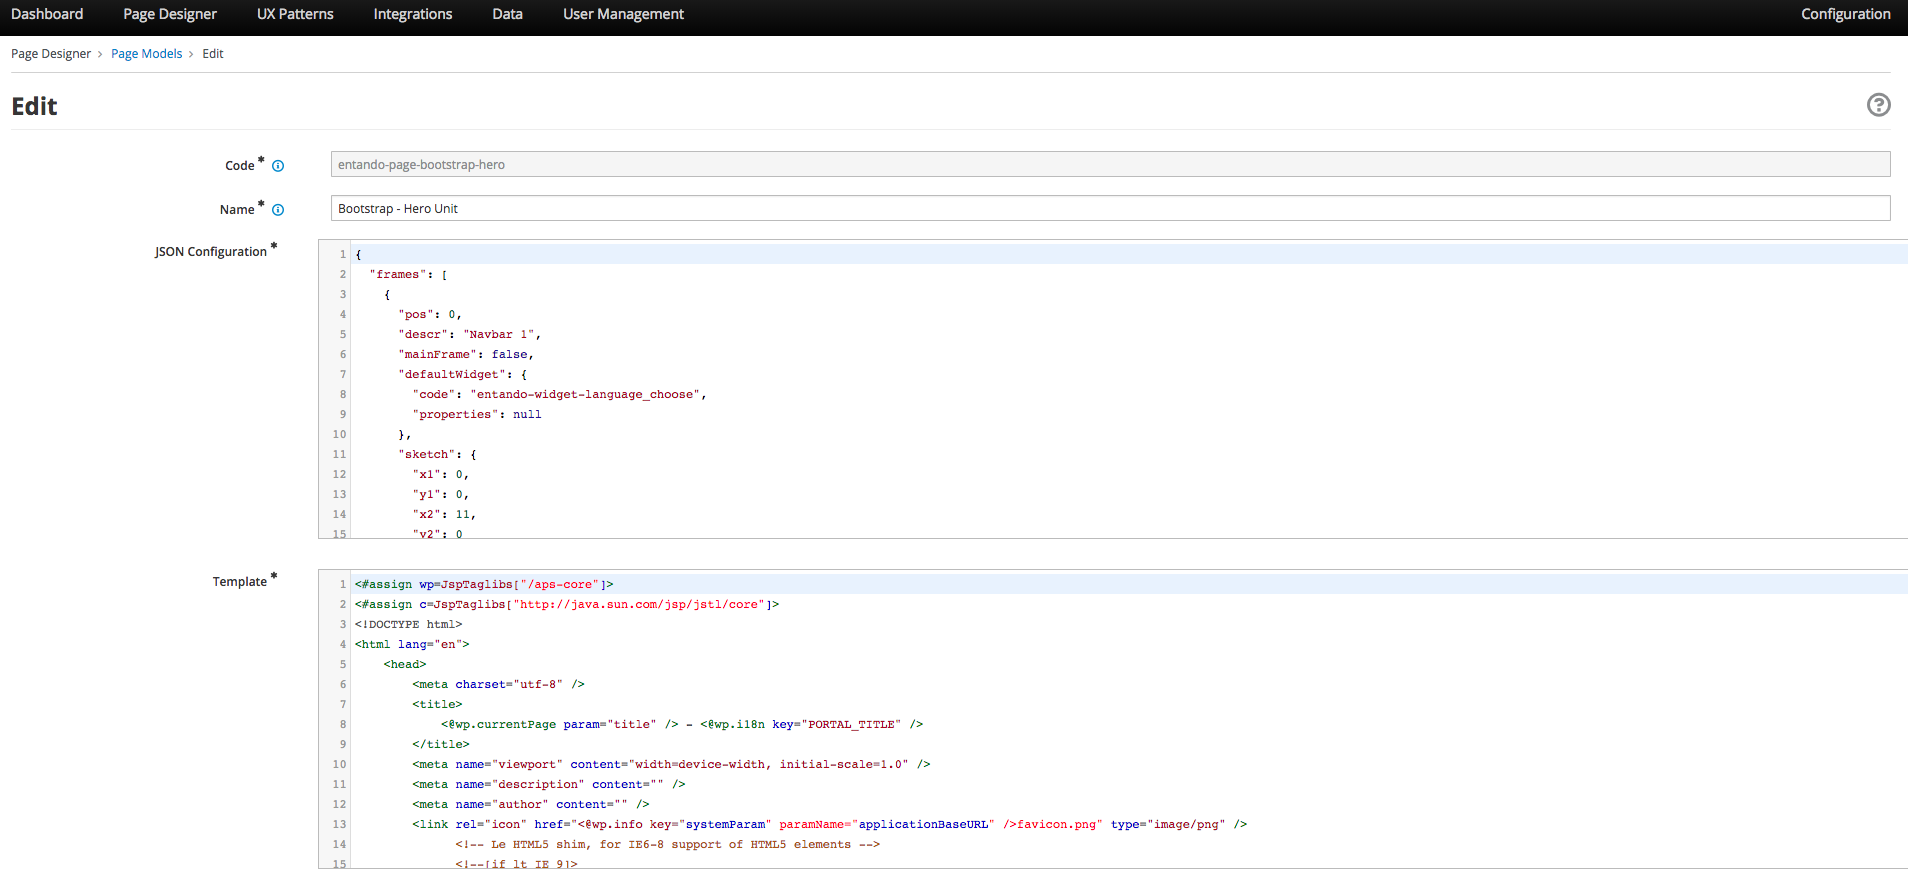Screen dimensions: 1908x889
Task: Click the "x1": 0 line
Action: click(x=441, y=474)
